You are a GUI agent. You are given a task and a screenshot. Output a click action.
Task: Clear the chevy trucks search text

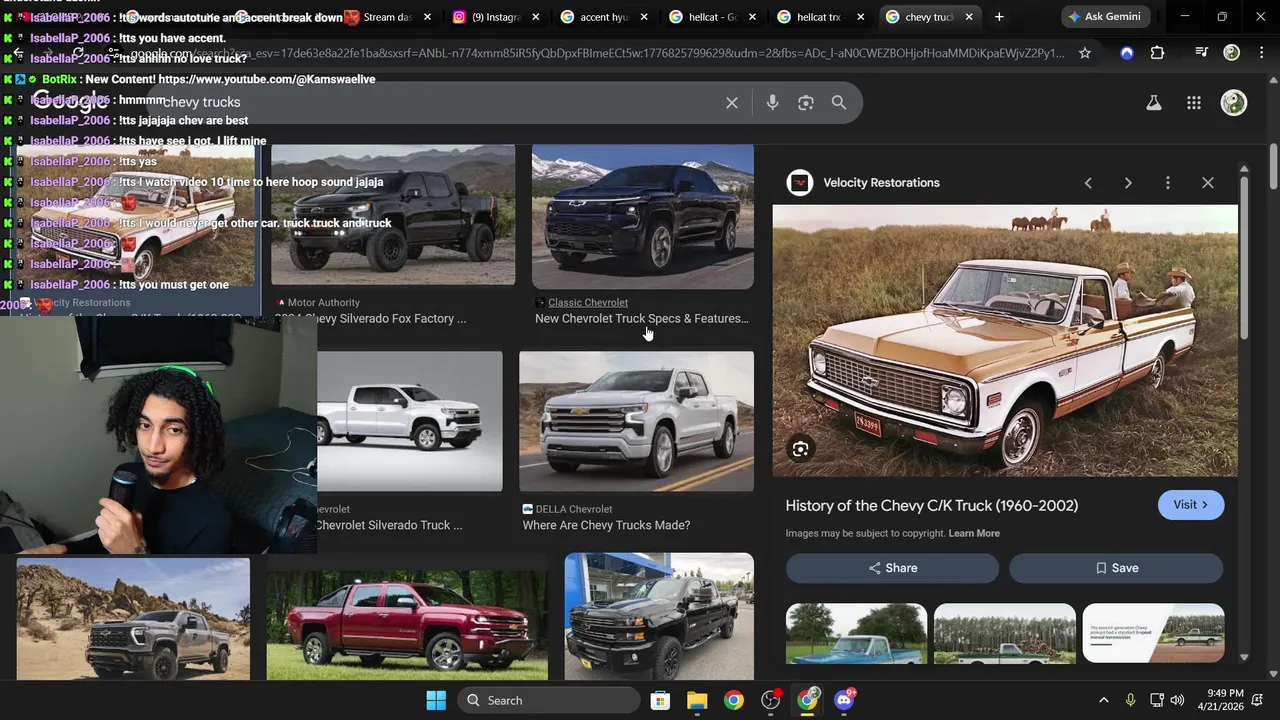pos(732,102)
